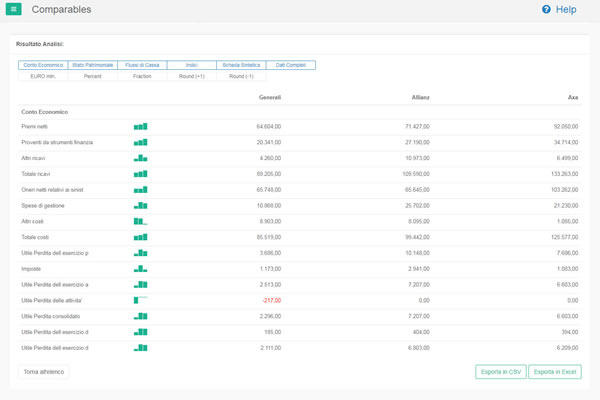Open the green hamburger menu
Image resolution: width=600 pixels, height=400 pixels.
[x=13, y=9]
